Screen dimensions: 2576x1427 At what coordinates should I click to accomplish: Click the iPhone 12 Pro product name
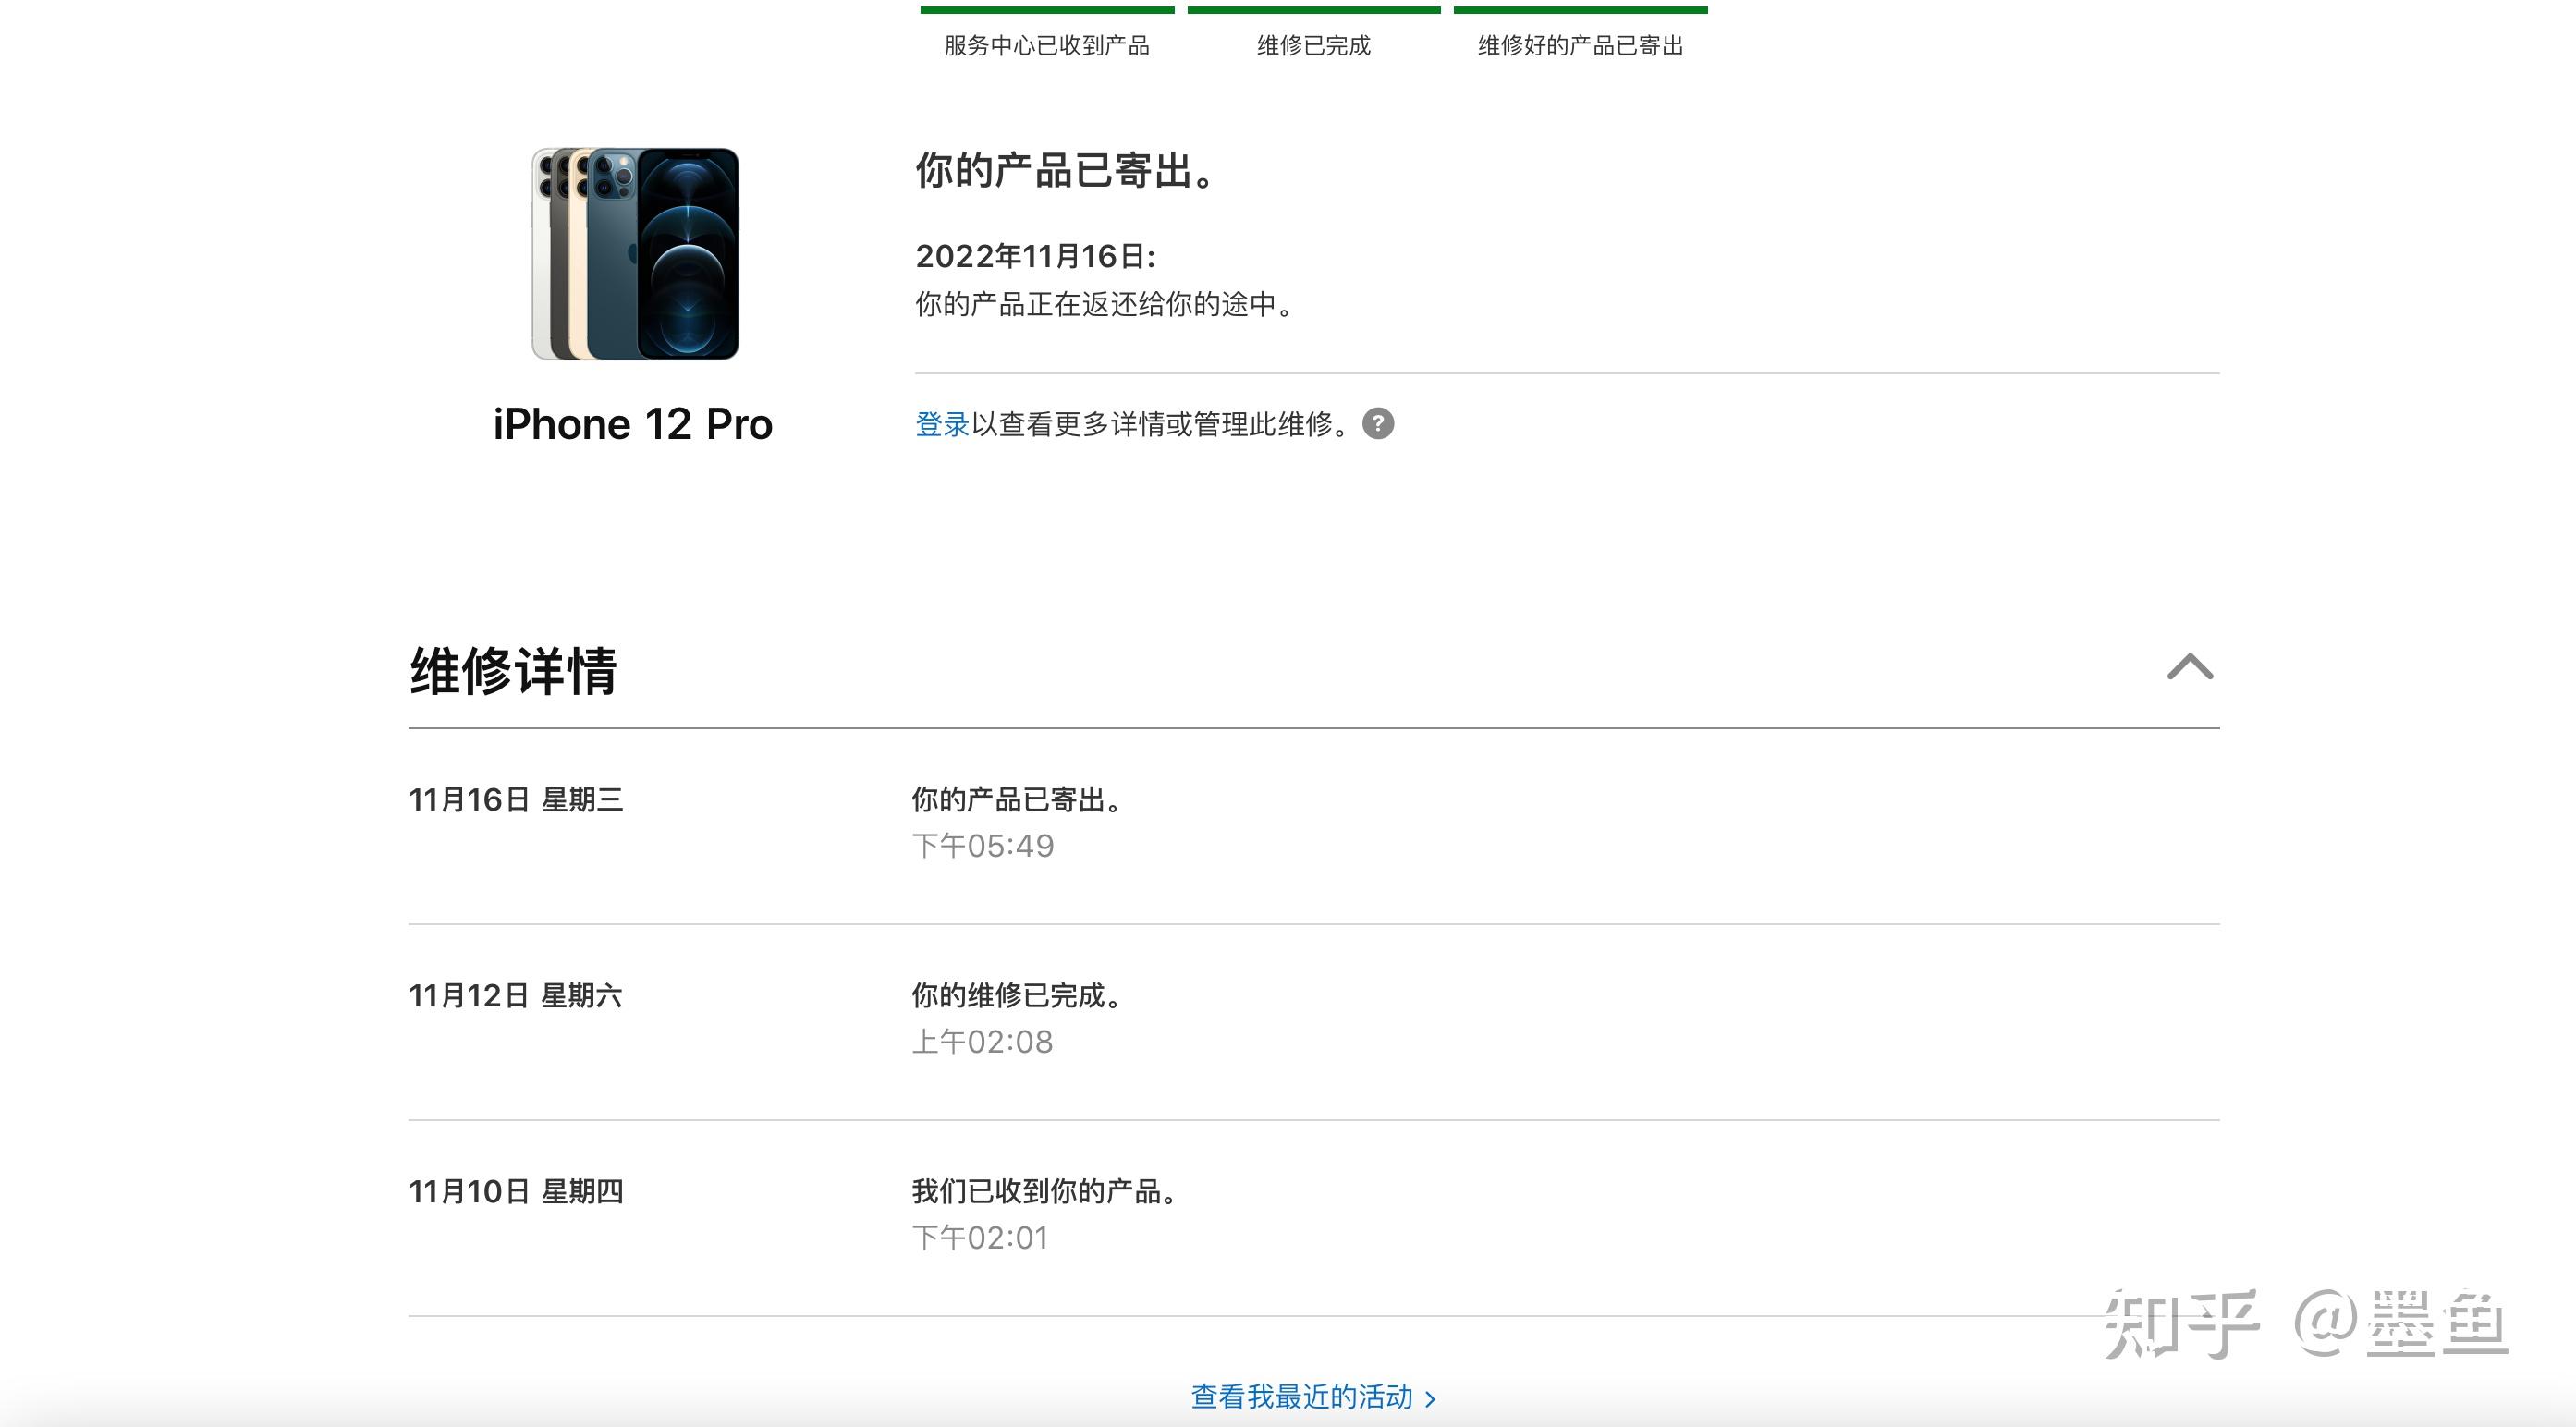coord(632,424)
